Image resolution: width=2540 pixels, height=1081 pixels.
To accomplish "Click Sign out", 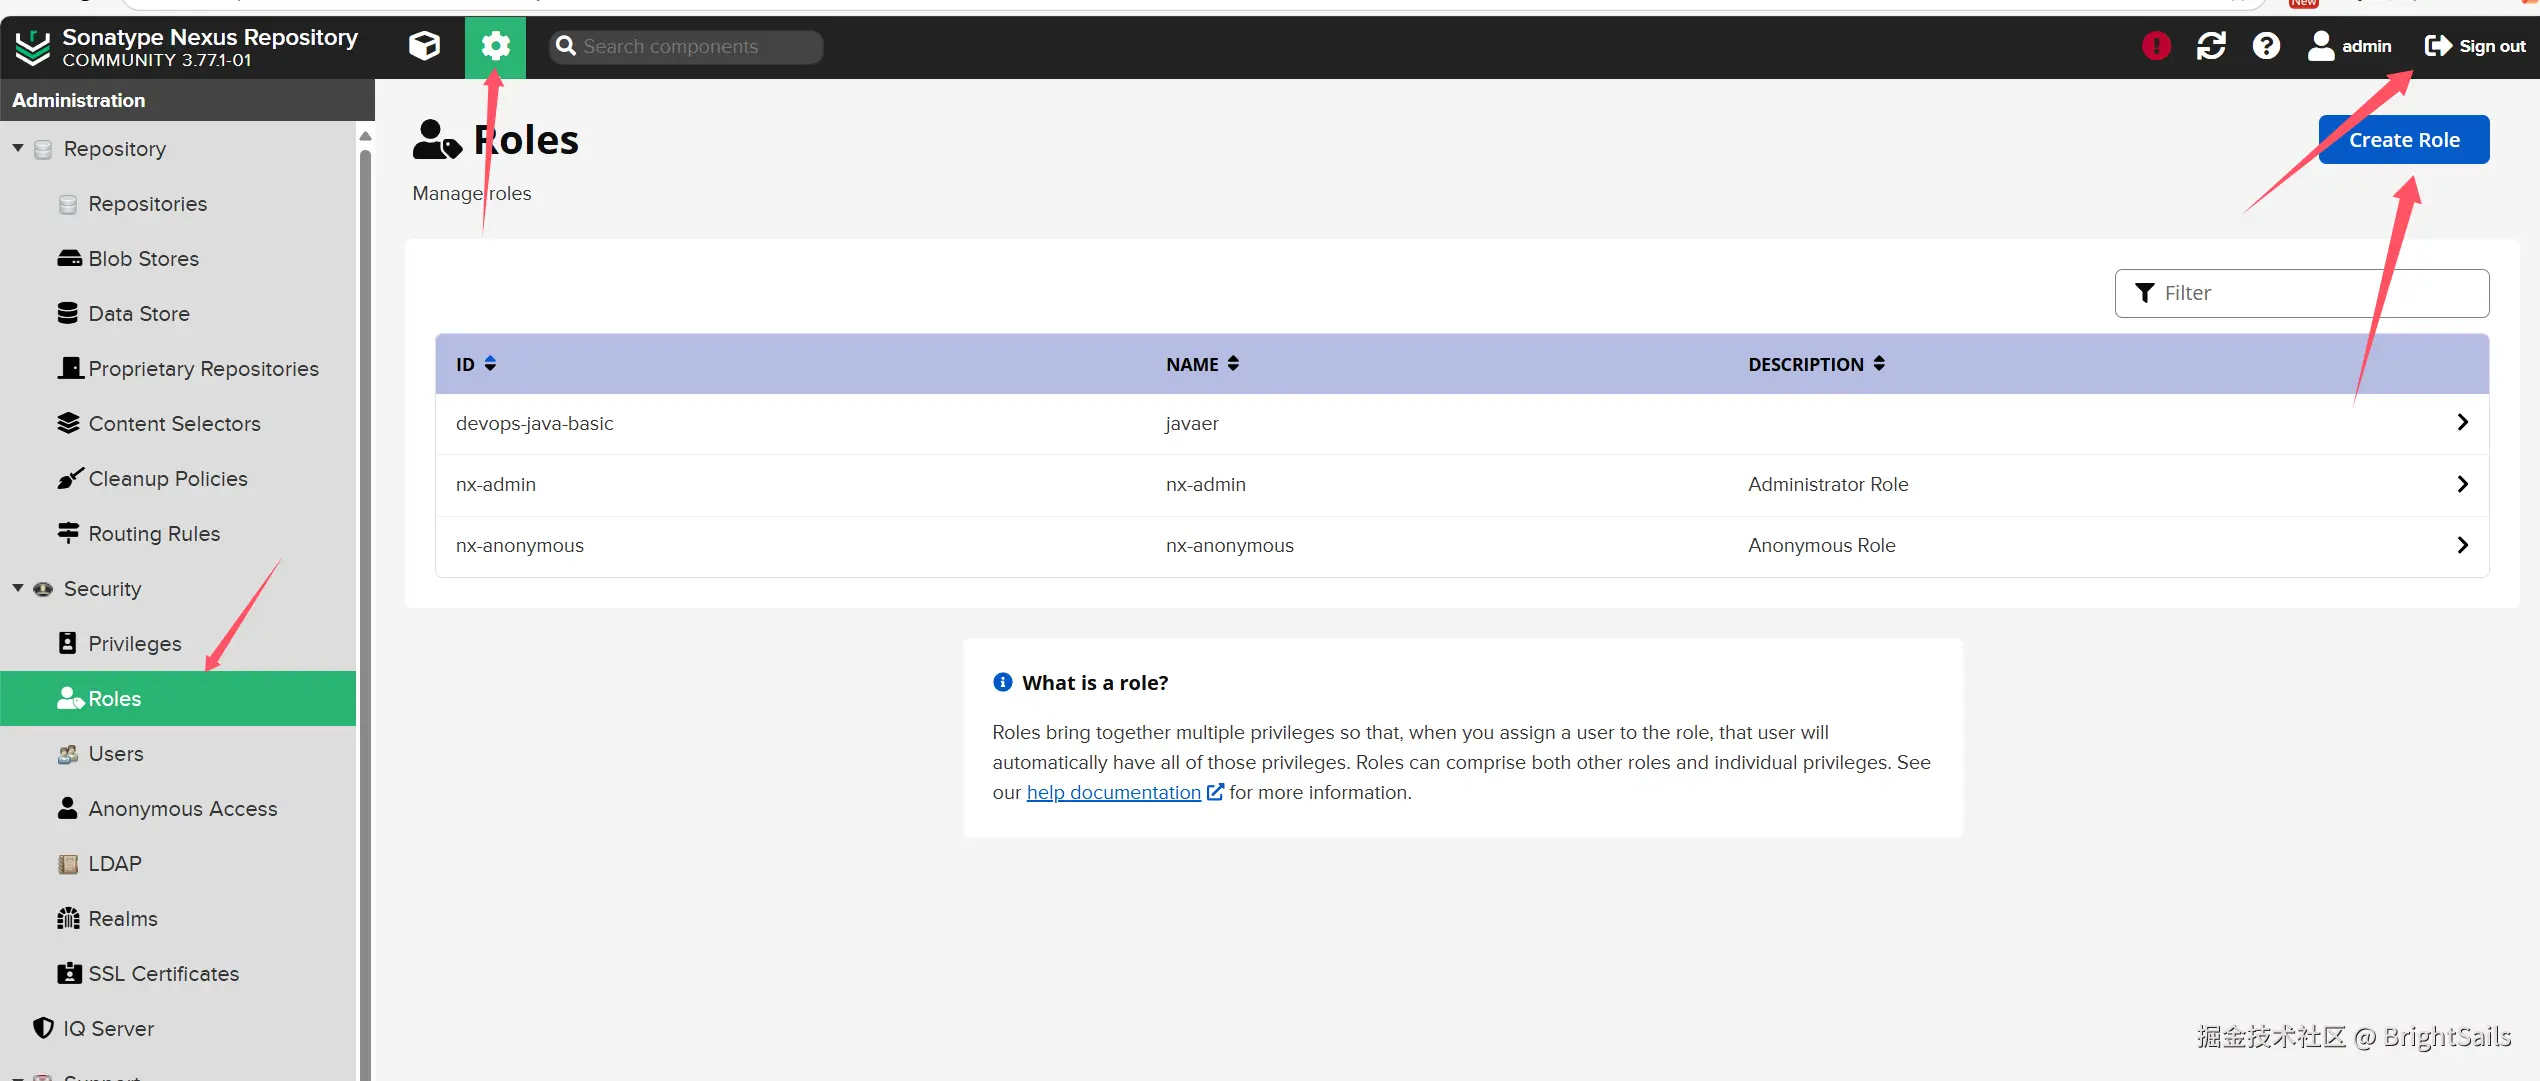I will pyautogui.click(x=2475, y=46).
